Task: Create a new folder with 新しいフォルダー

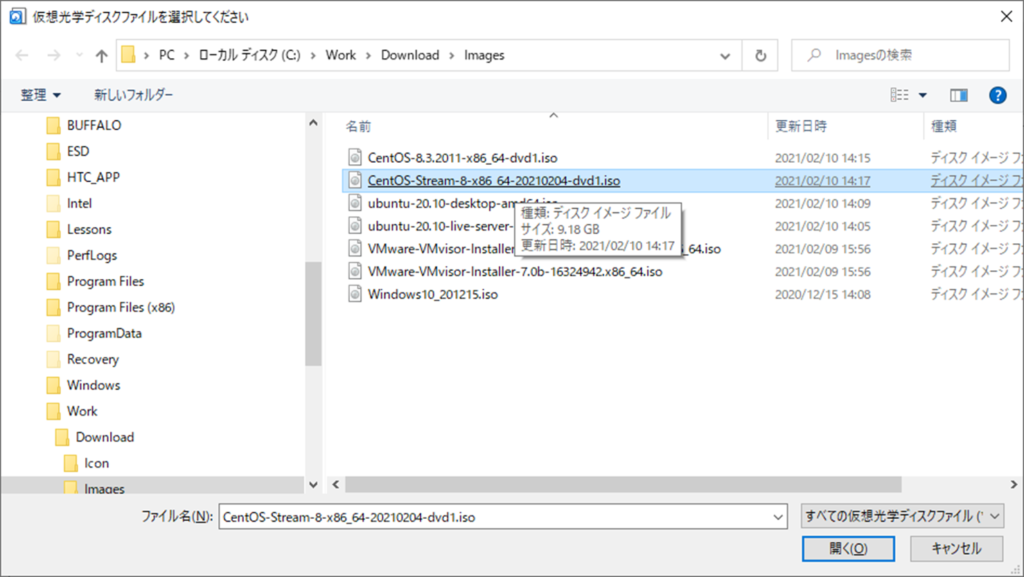Action: click(133, 95)
